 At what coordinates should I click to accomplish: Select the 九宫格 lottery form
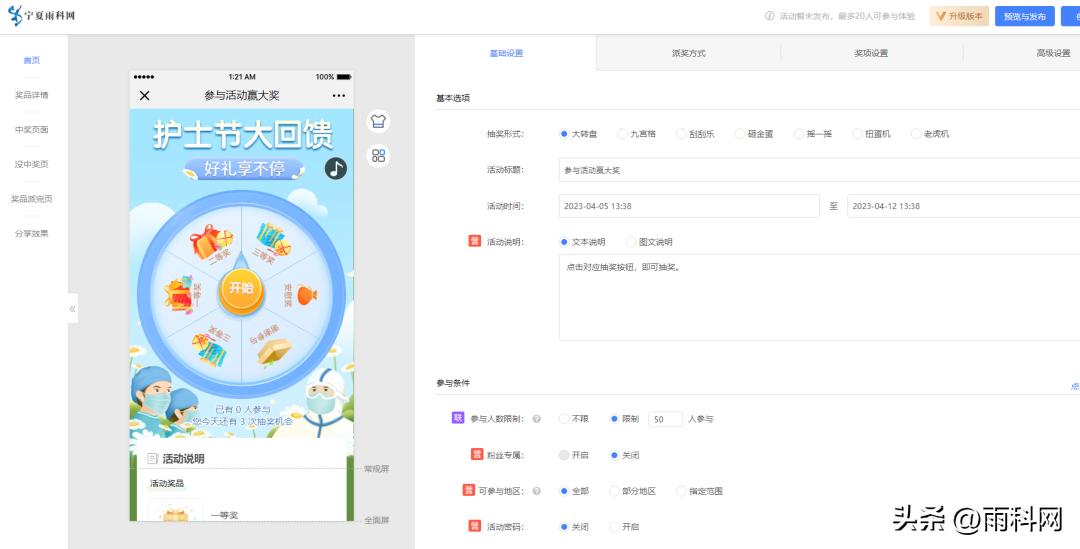coord(623,134)
